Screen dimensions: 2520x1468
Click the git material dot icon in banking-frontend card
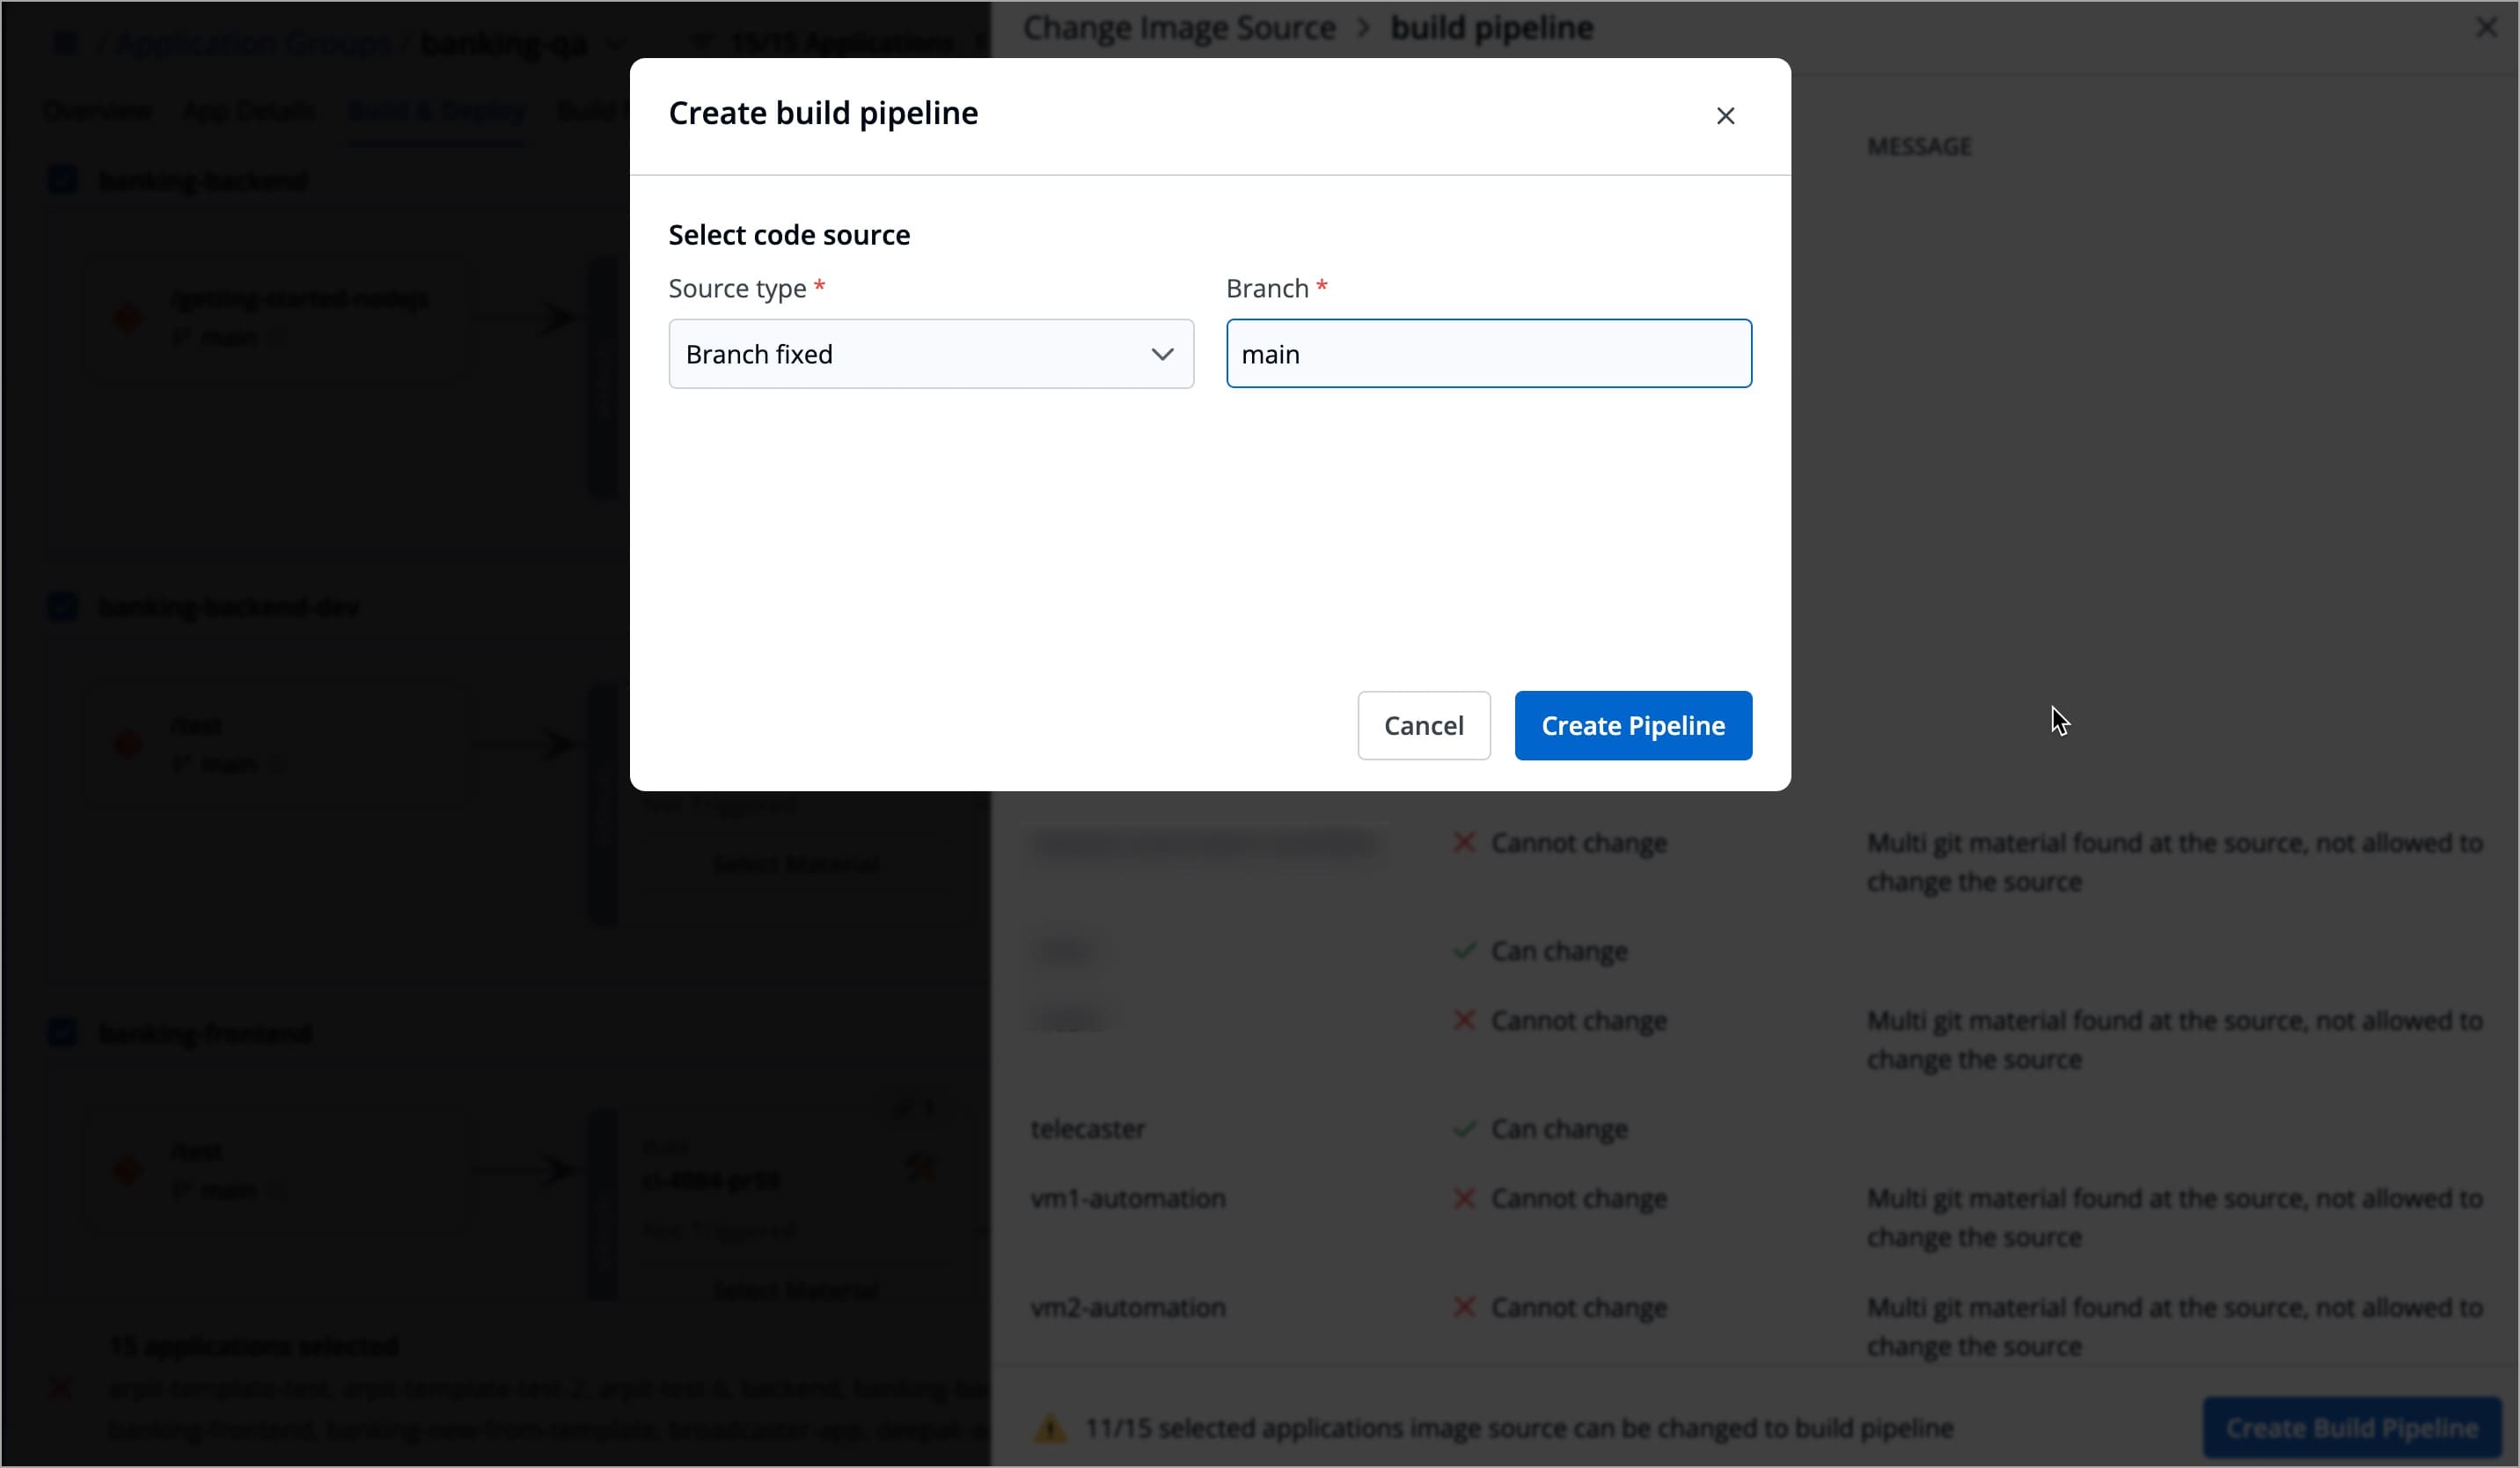pos(128,1168)
